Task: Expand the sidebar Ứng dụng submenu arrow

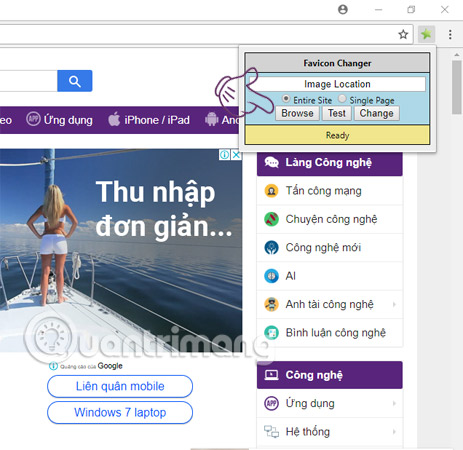Action: 394,403
